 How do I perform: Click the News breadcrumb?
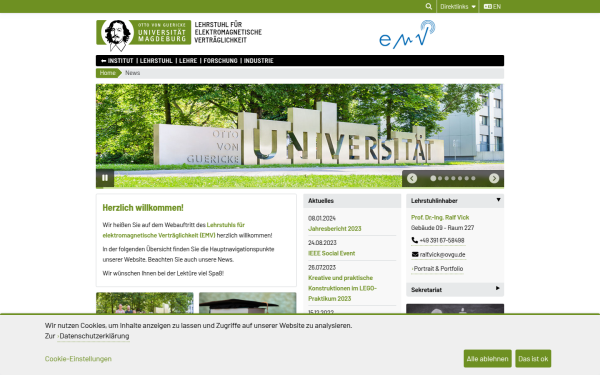(x=132, y=73)
